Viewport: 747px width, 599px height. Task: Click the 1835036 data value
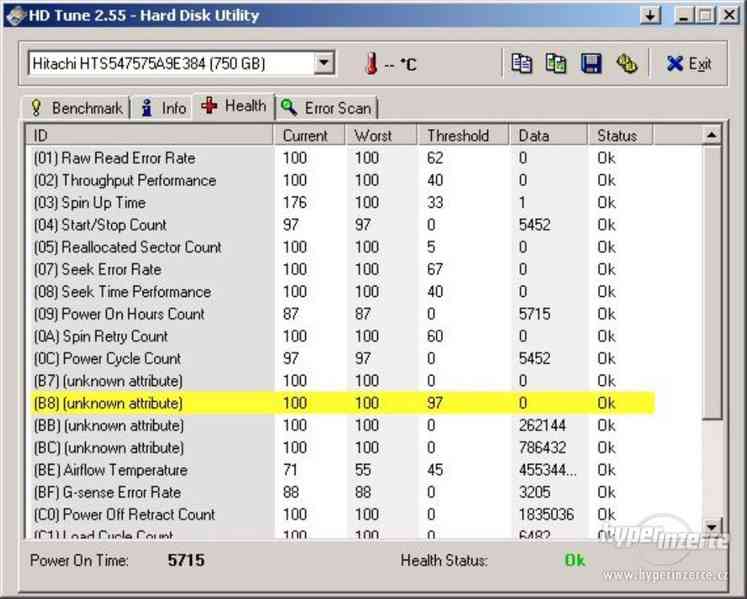[546, 515]
